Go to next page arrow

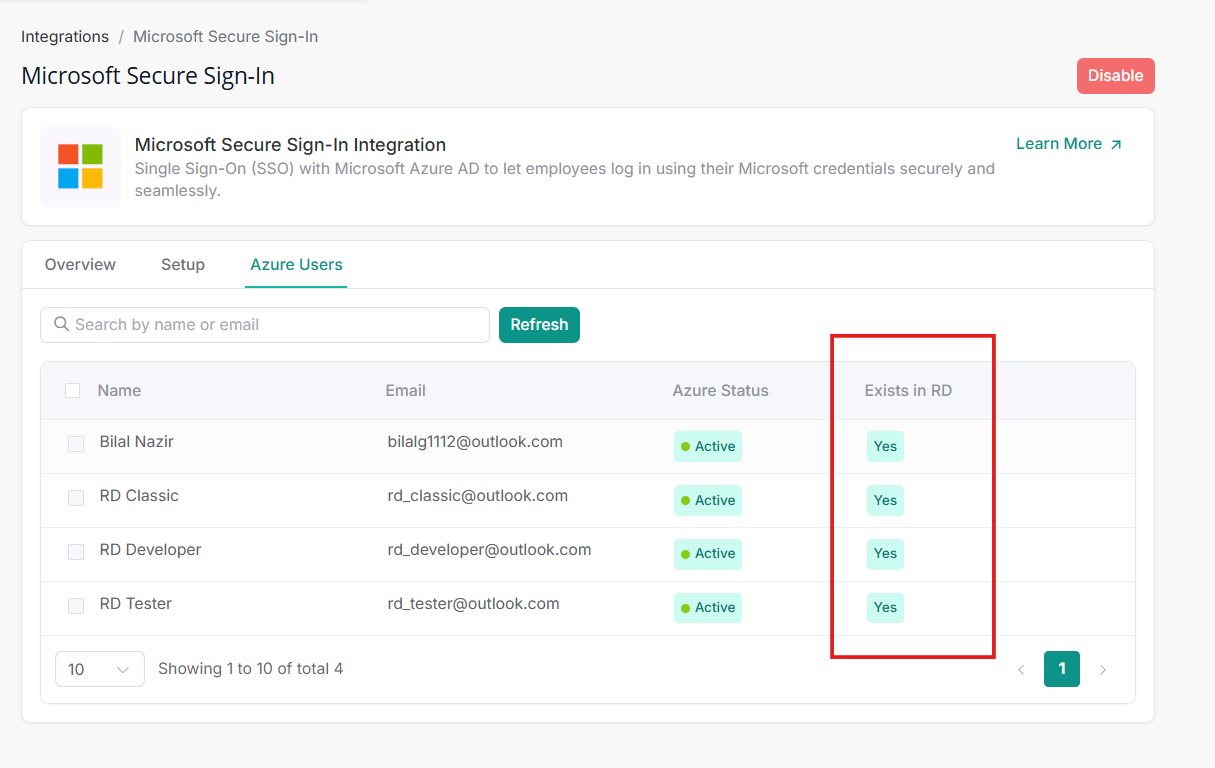coord(1103,670)
